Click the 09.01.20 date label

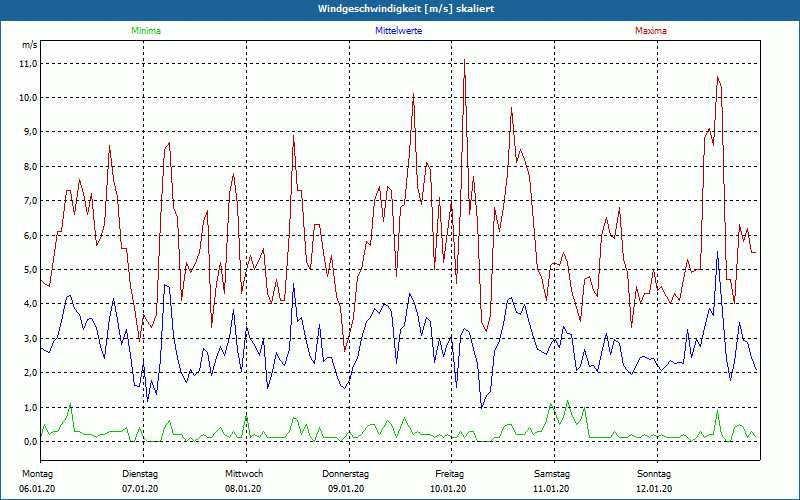[346, 489]
